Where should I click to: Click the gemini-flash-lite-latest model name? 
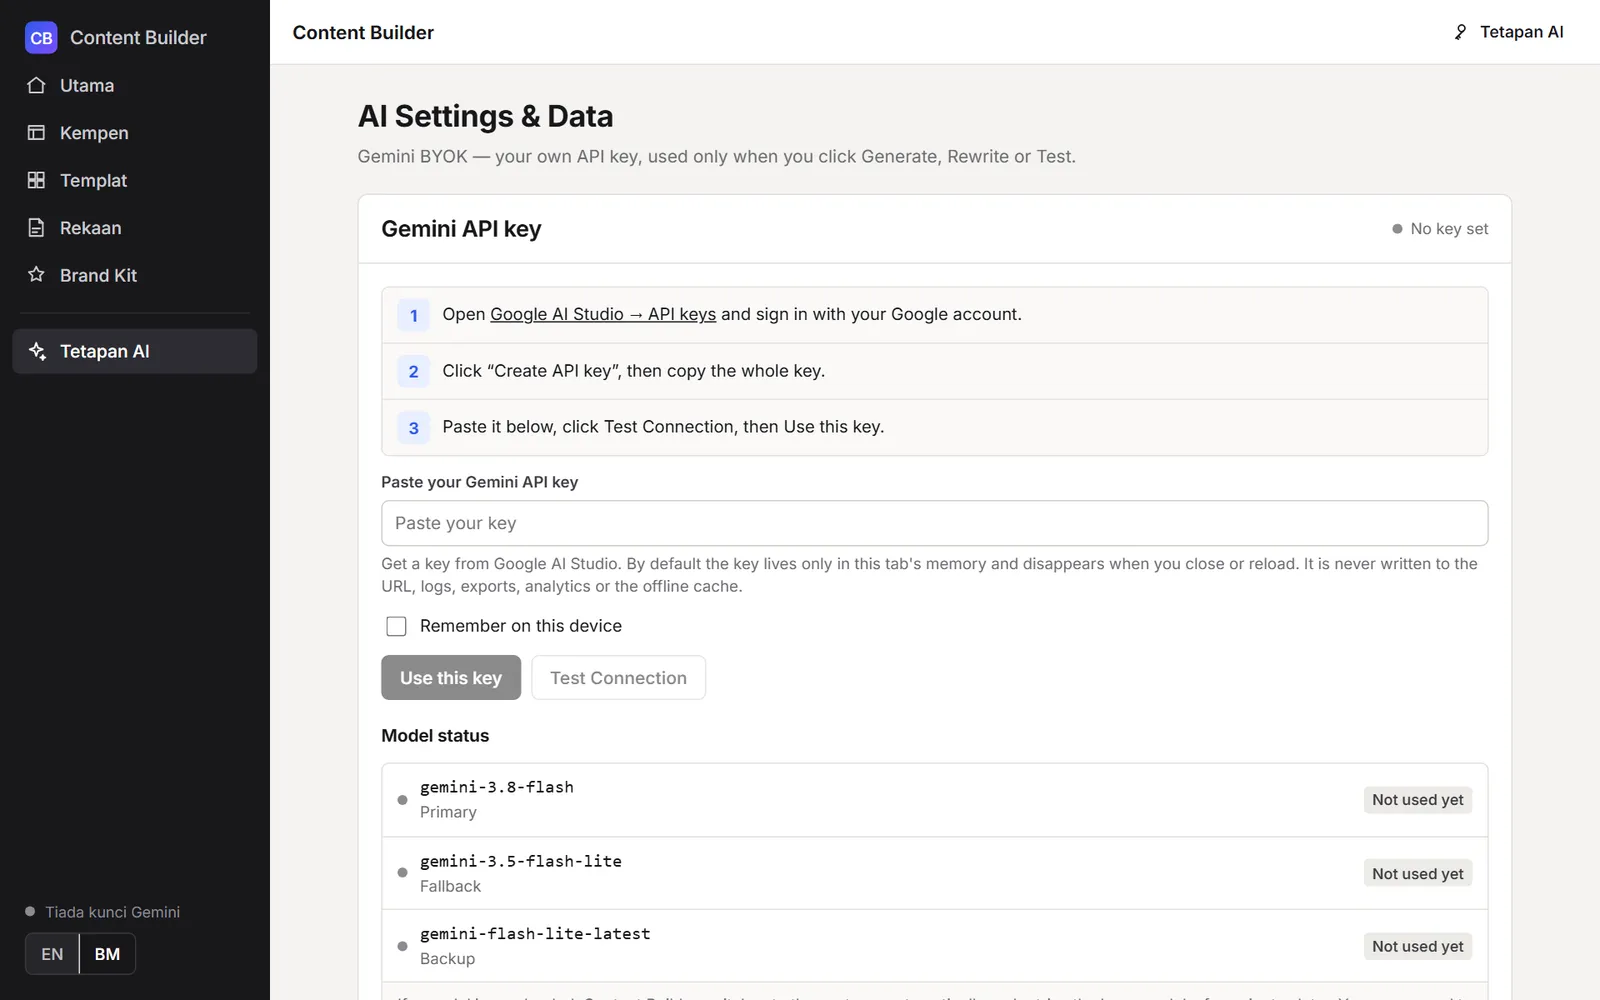535,934
